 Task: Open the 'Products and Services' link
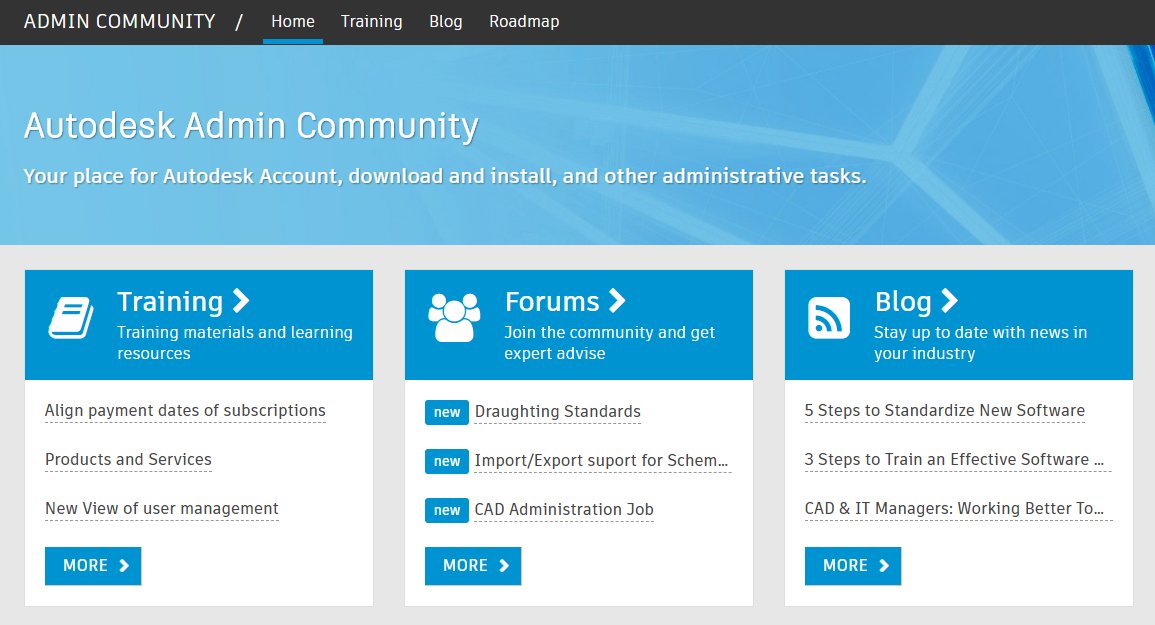click(128, 459)
